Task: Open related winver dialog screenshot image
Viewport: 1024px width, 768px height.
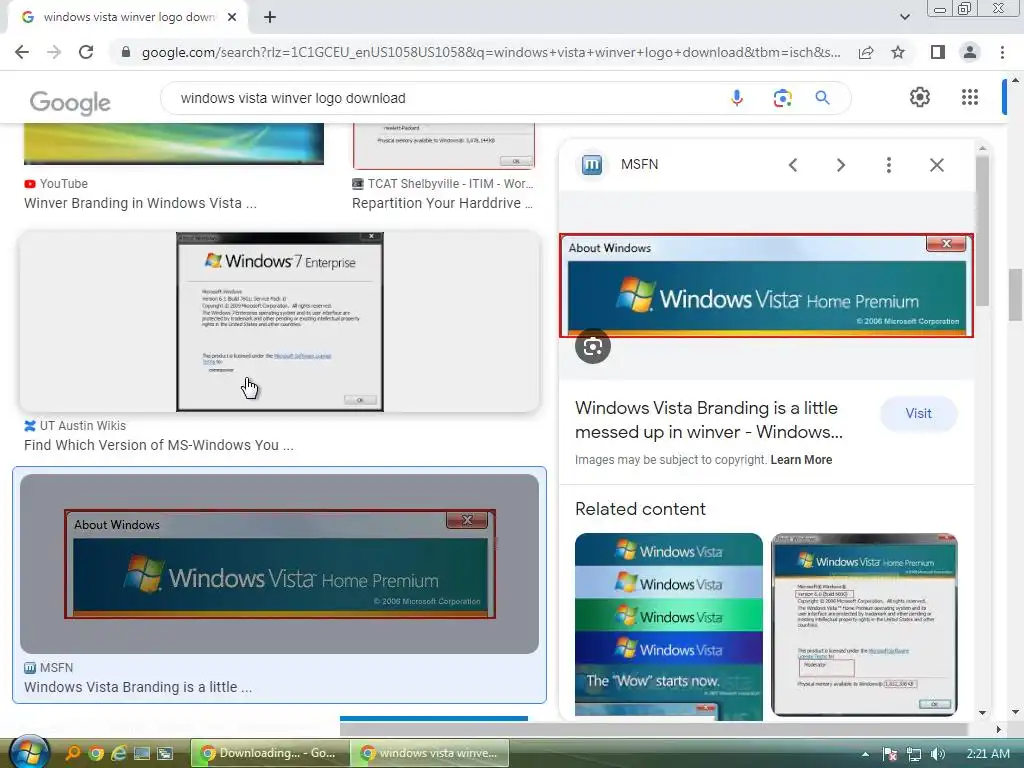Action: [x=864, y=625]
